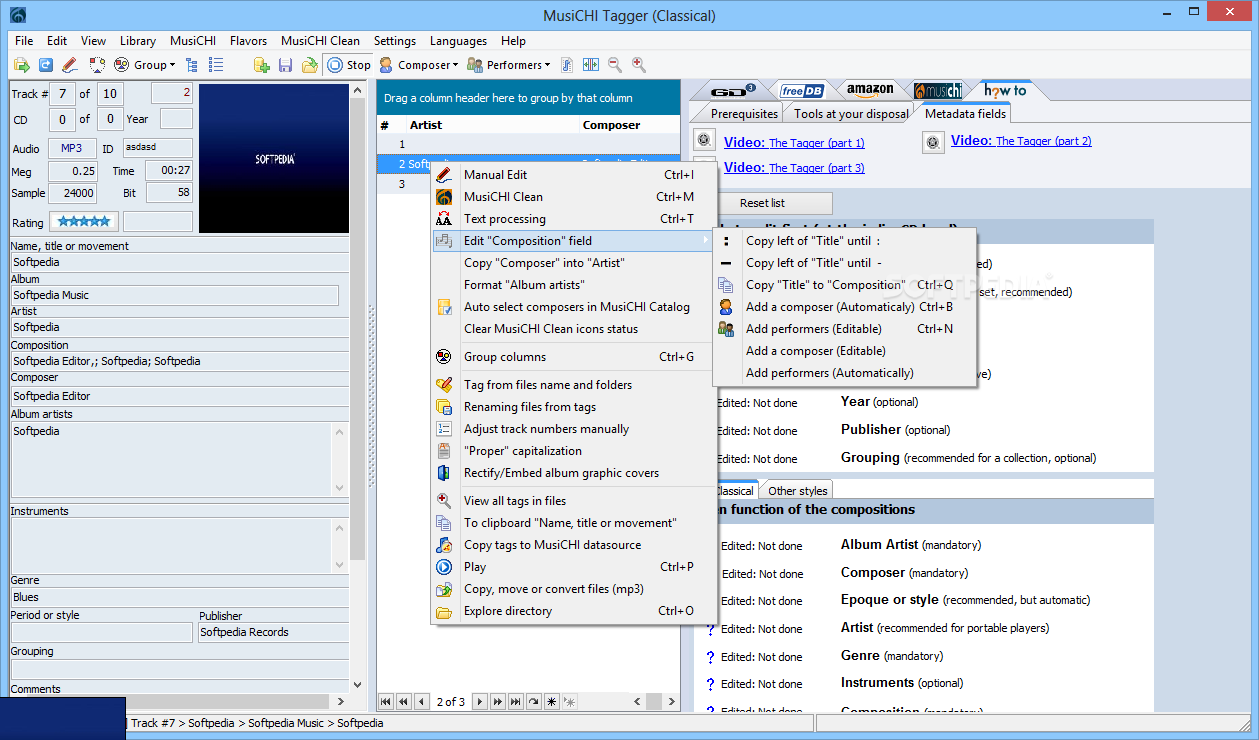Click the Album field Softpedia Music
The image size is (1259, 740).
(x=174, y=295)
